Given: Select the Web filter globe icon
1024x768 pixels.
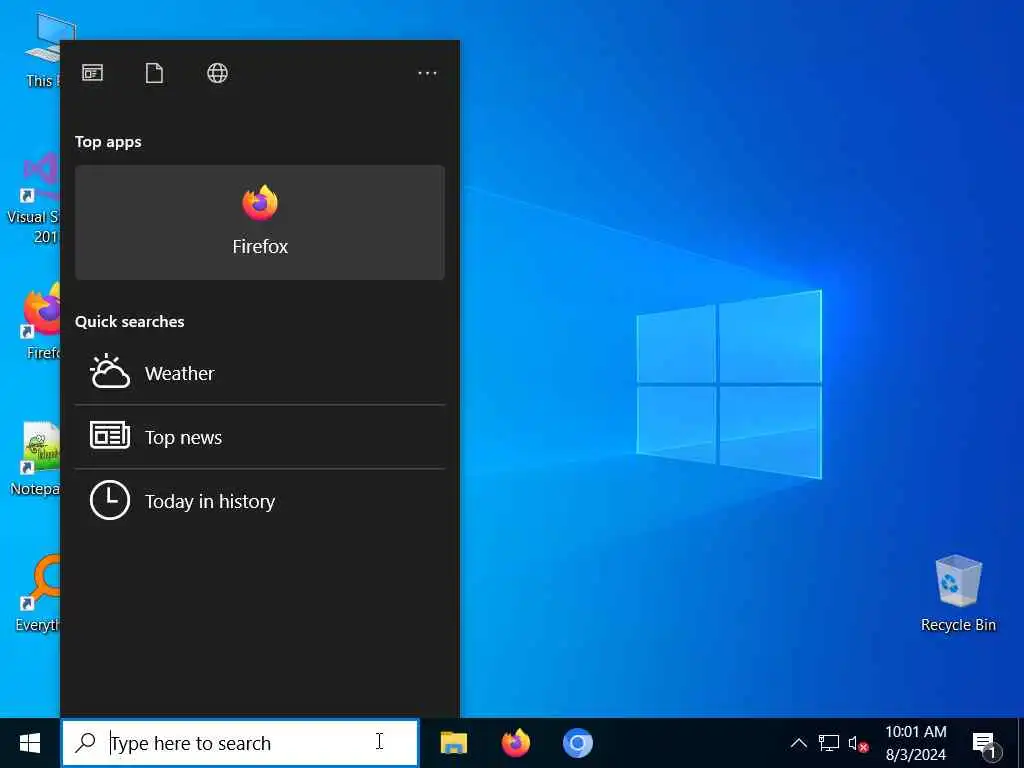Looking at the screenshot, I should (x=217, y=73).
